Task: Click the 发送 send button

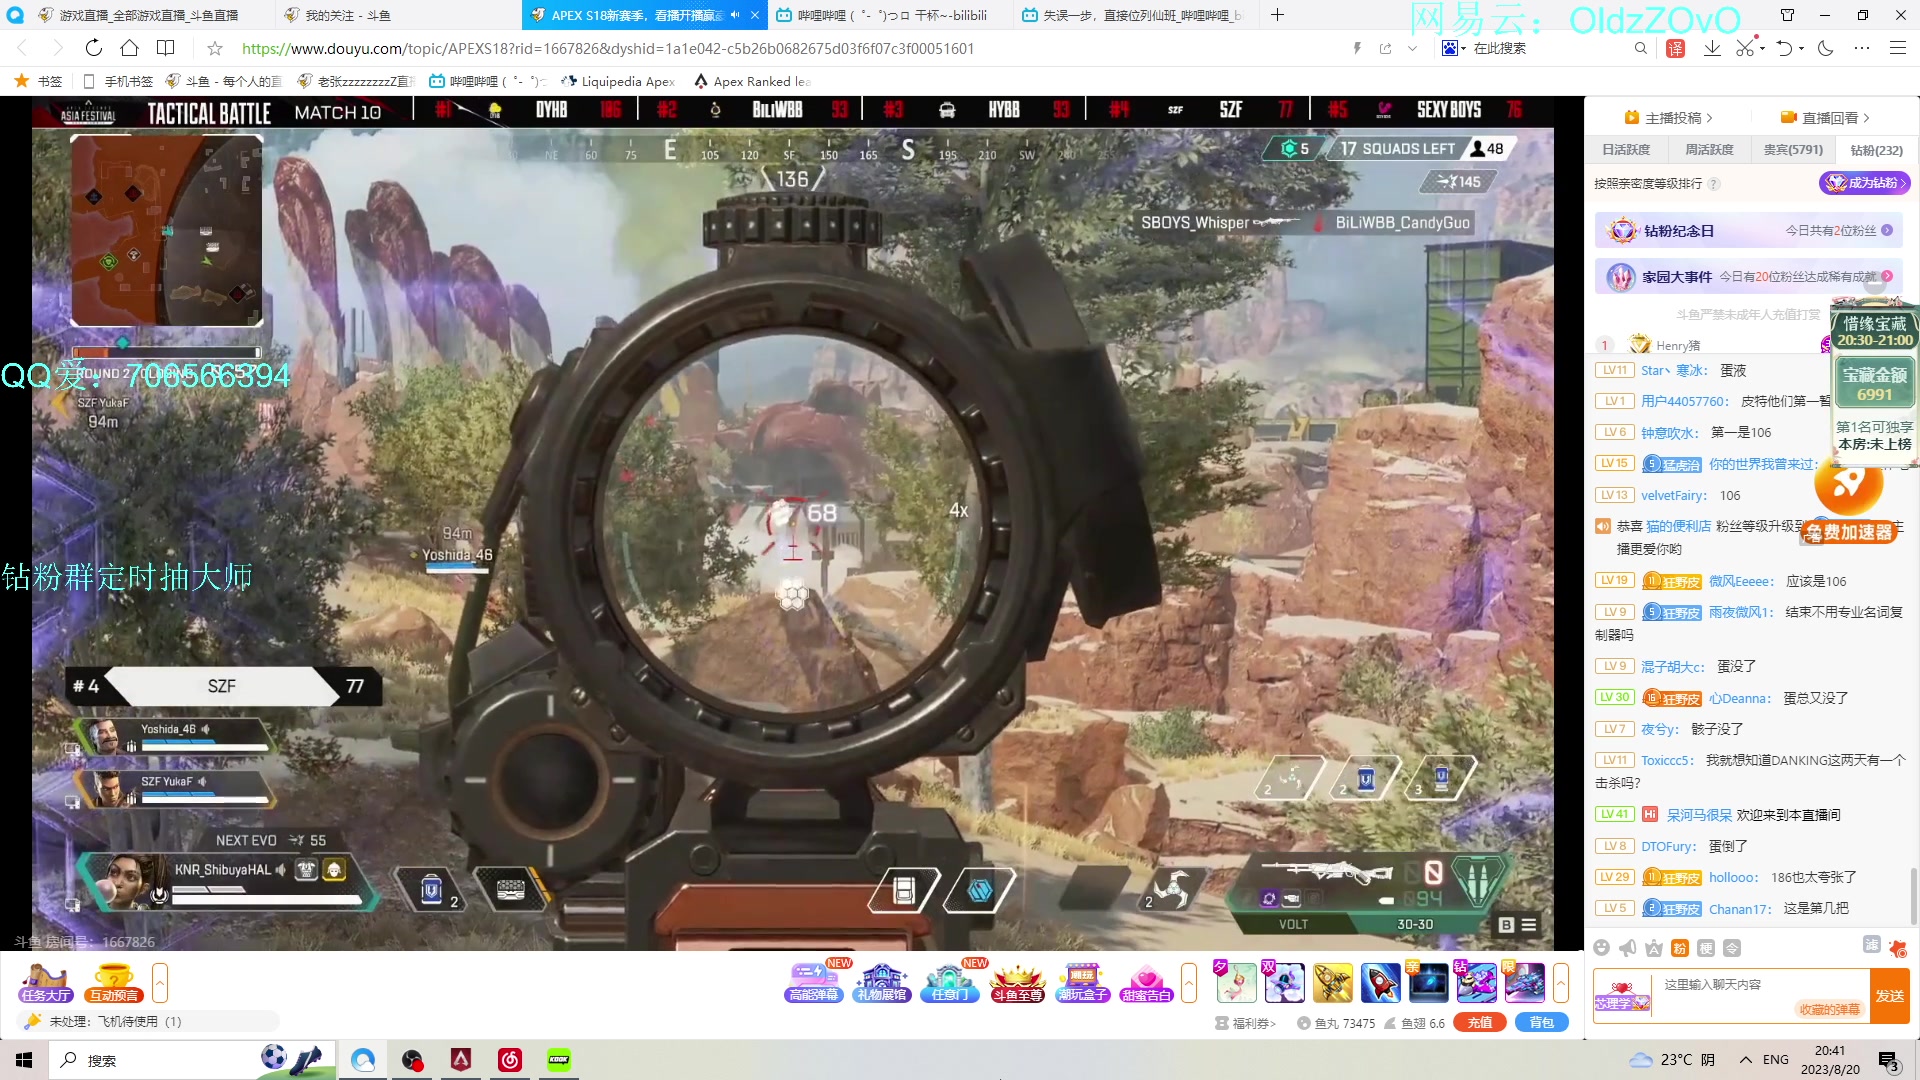Action: click(x=1890, y=996)
